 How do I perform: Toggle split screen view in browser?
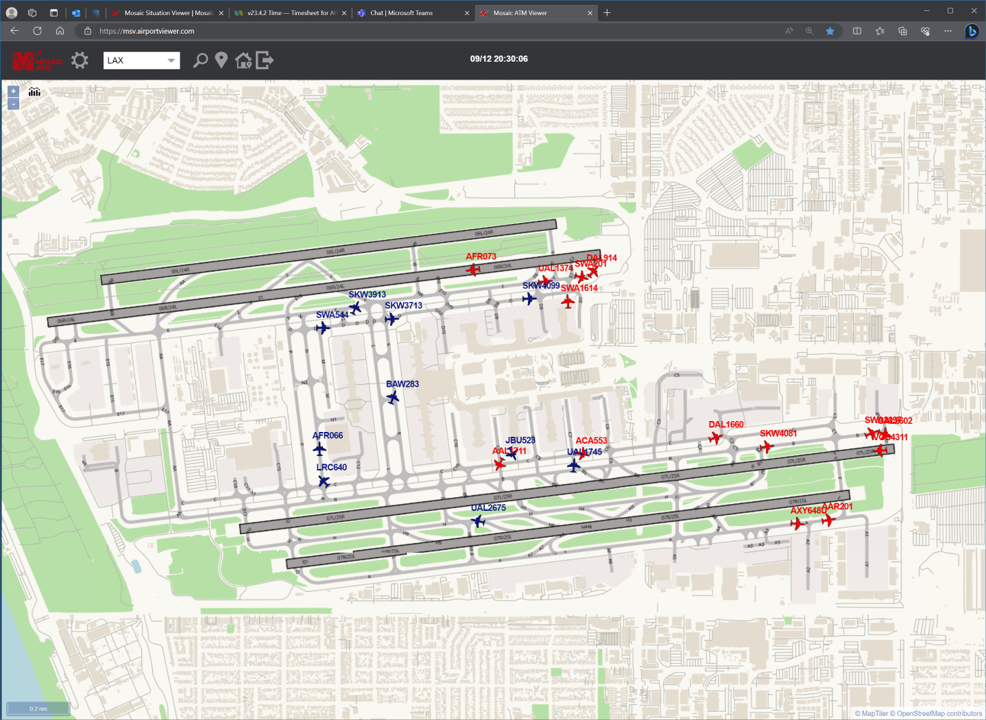pyautogui.click(x=856, y=31)
